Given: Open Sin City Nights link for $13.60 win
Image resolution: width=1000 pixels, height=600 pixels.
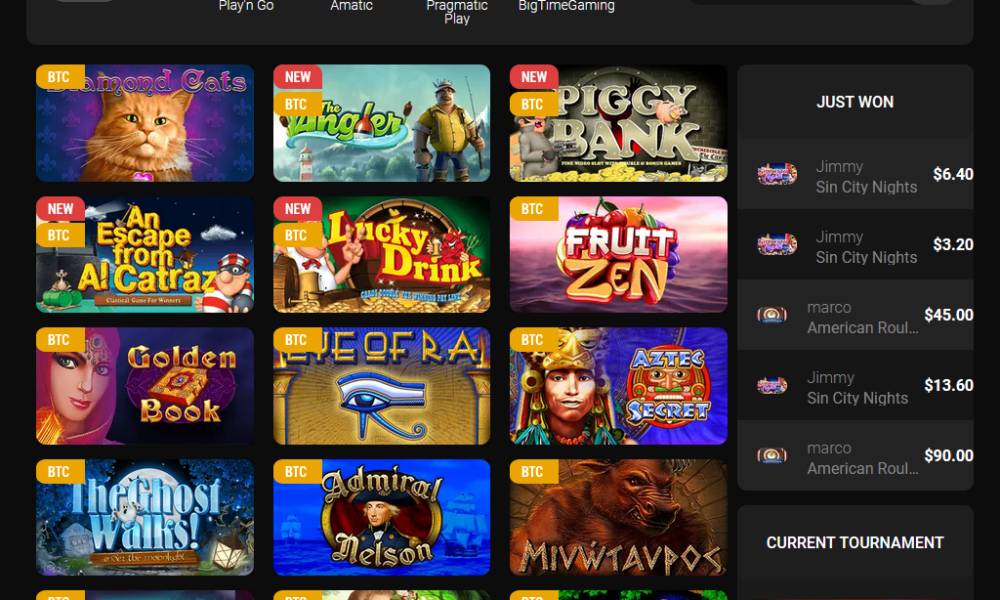Looking at the screenshot, I should [857, 399].
